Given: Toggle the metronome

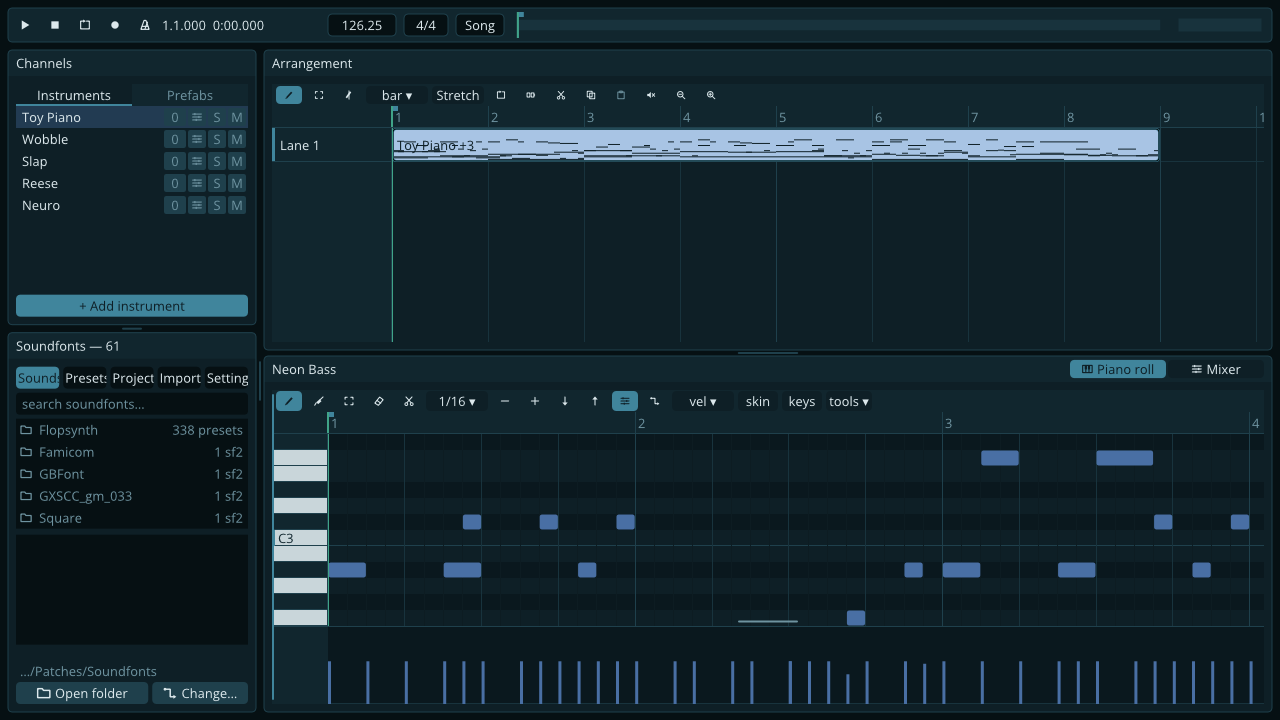Looking at the screenshot, I should pyautogui.click(x=145, y=25).
